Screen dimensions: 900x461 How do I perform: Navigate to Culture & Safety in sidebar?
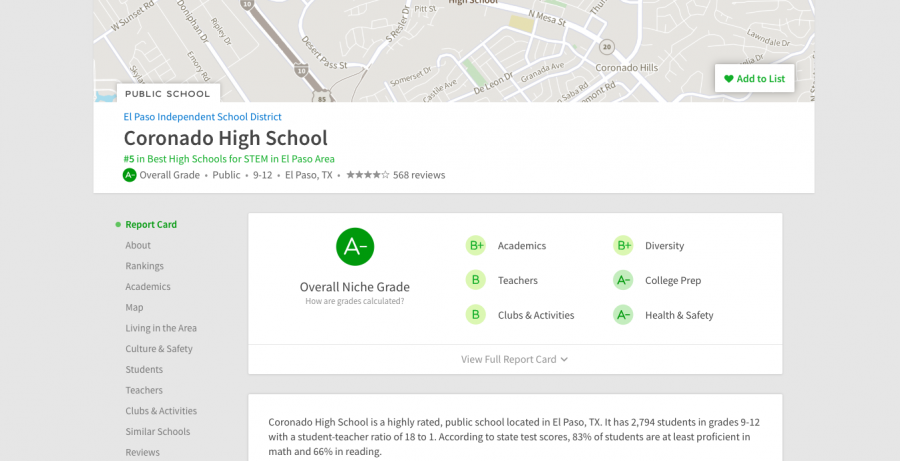coord(159,348)
